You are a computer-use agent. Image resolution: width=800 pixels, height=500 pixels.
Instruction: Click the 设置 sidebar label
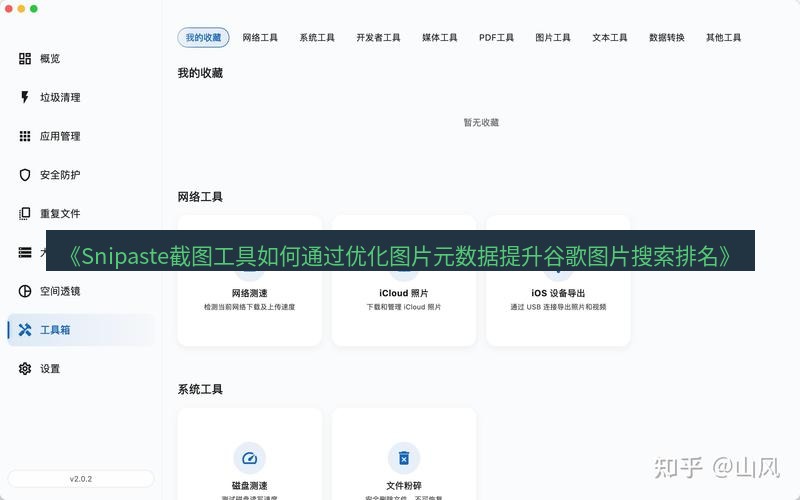click(x=50, y=368)
